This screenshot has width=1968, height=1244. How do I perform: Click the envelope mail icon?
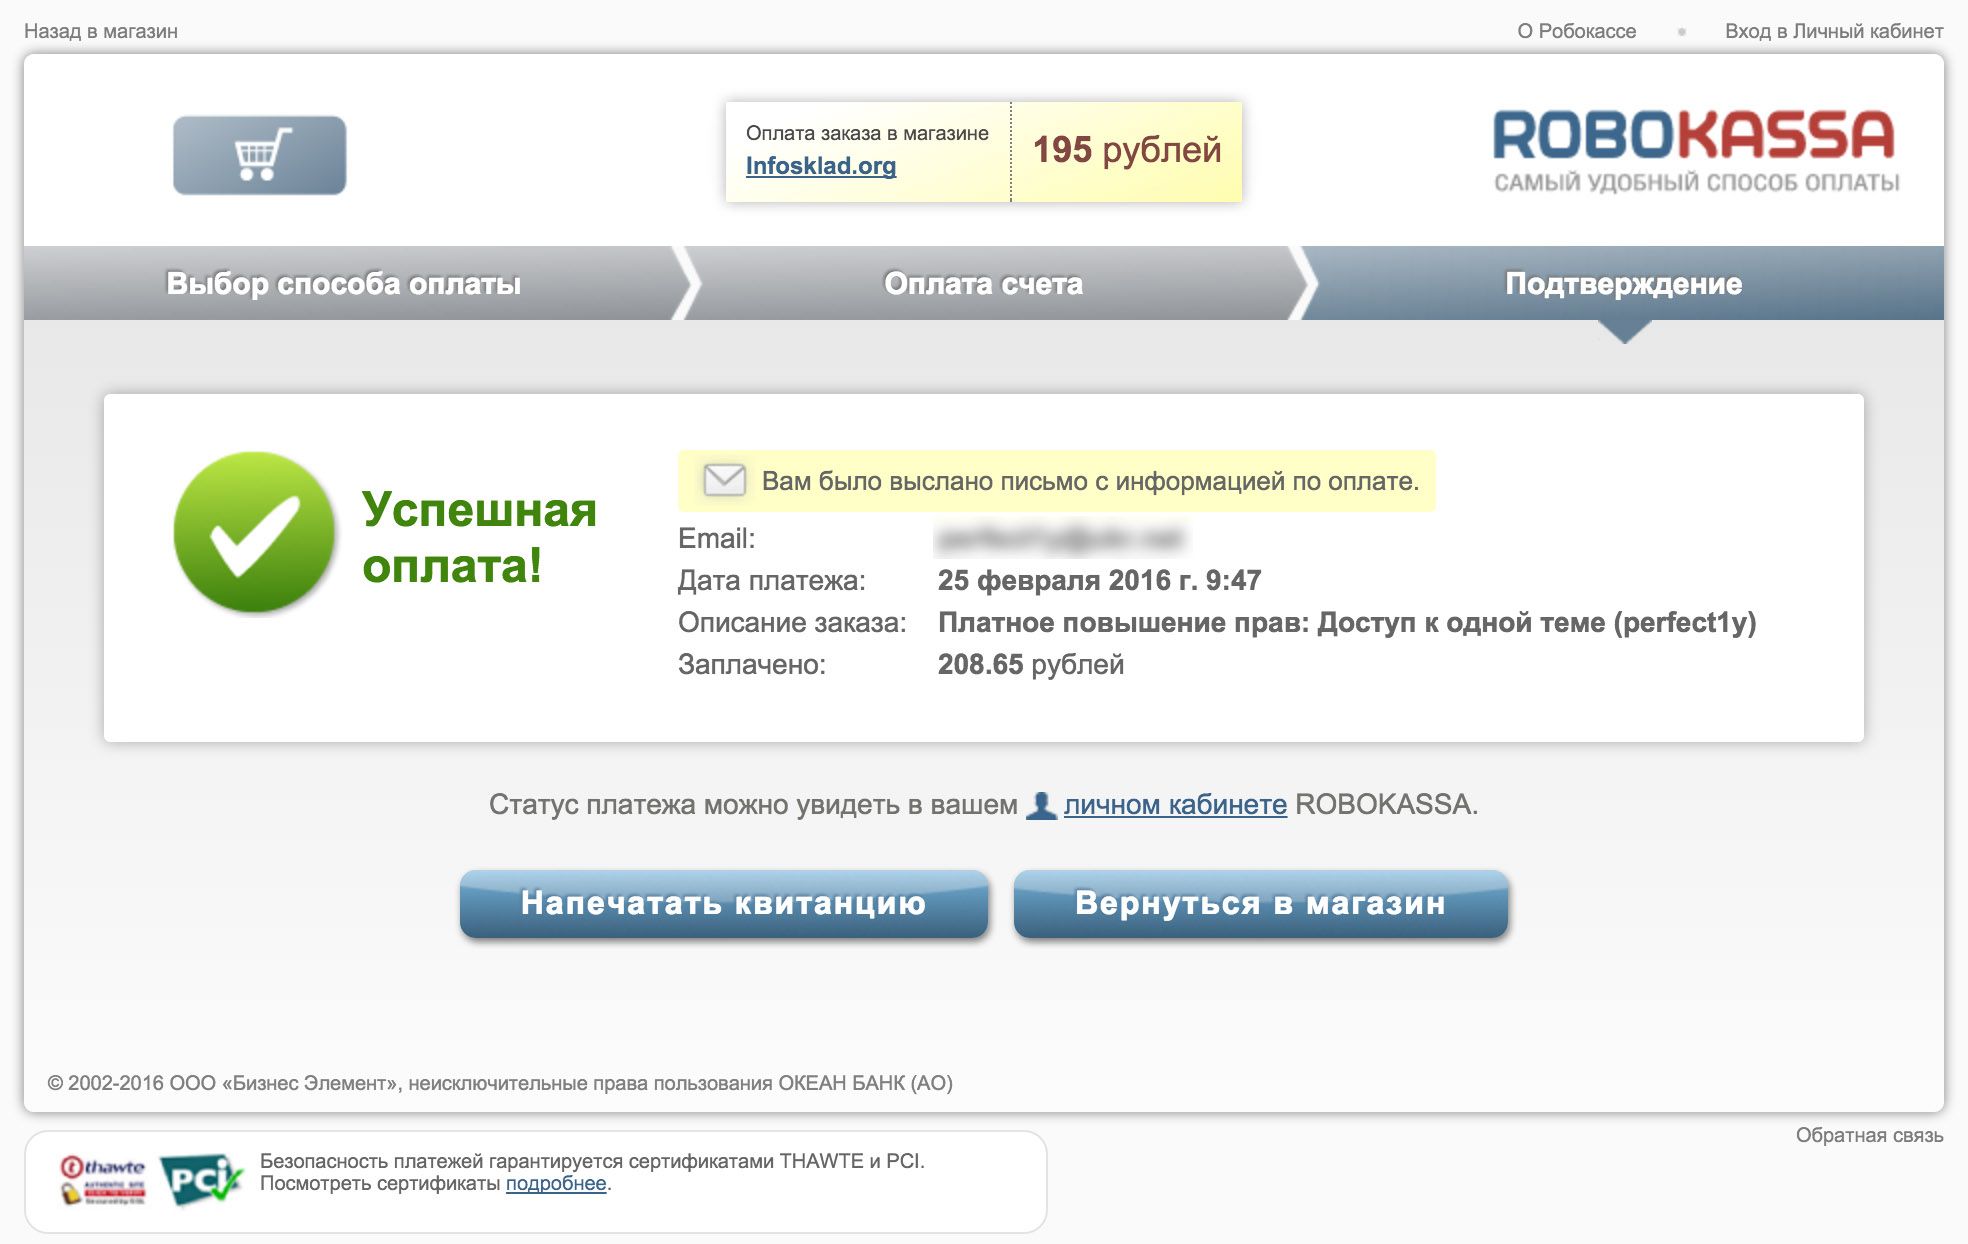(724, 480)
